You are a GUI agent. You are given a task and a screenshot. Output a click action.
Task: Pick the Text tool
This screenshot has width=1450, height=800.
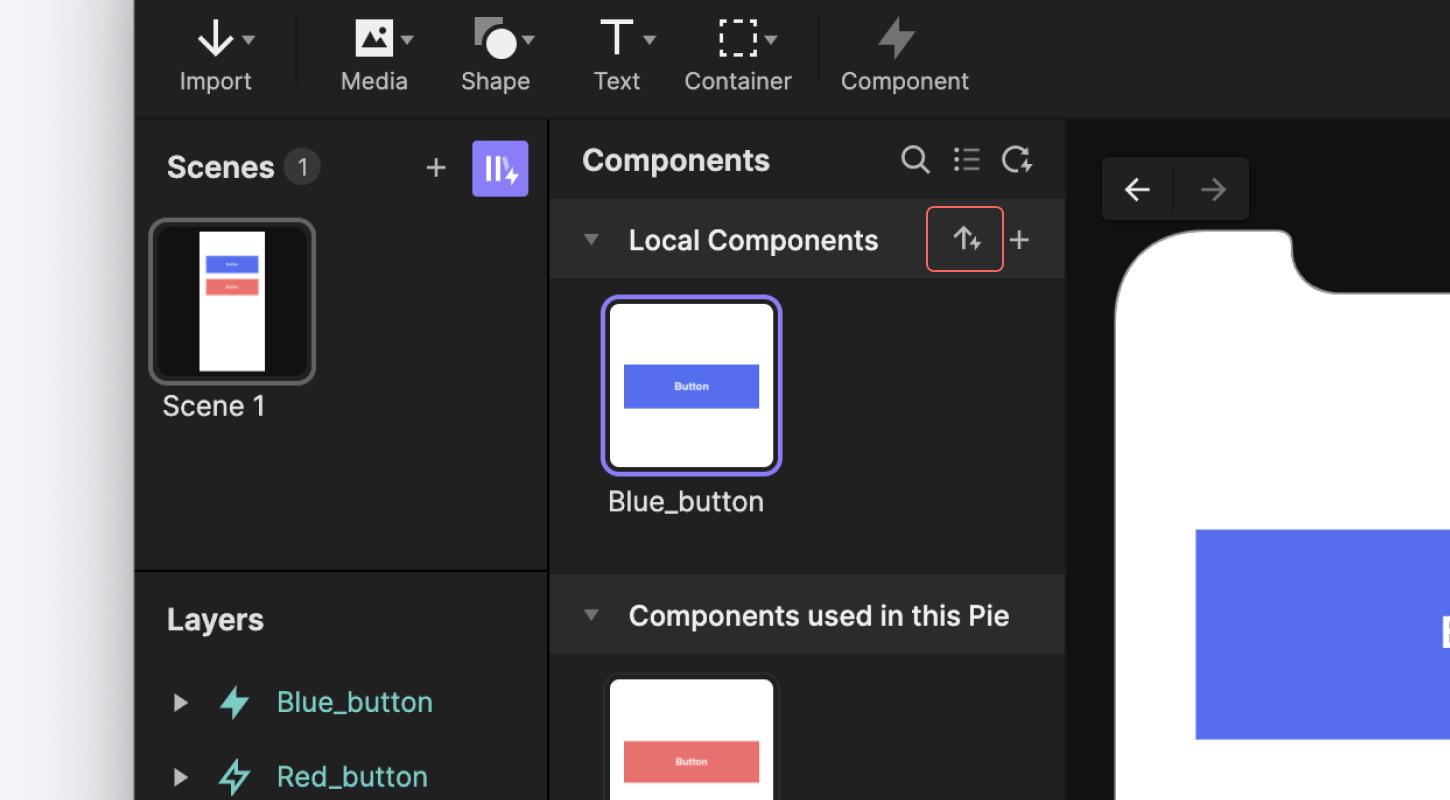pos(616,40)
